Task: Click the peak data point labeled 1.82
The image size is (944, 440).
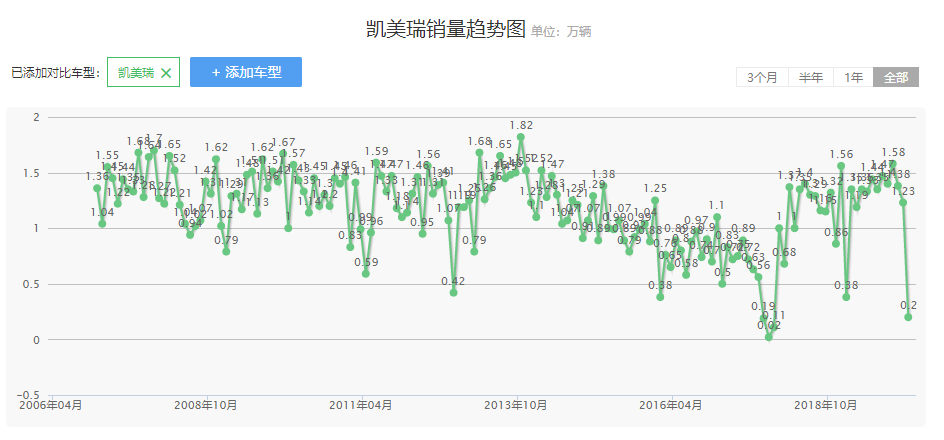Action: coord(521,137)
